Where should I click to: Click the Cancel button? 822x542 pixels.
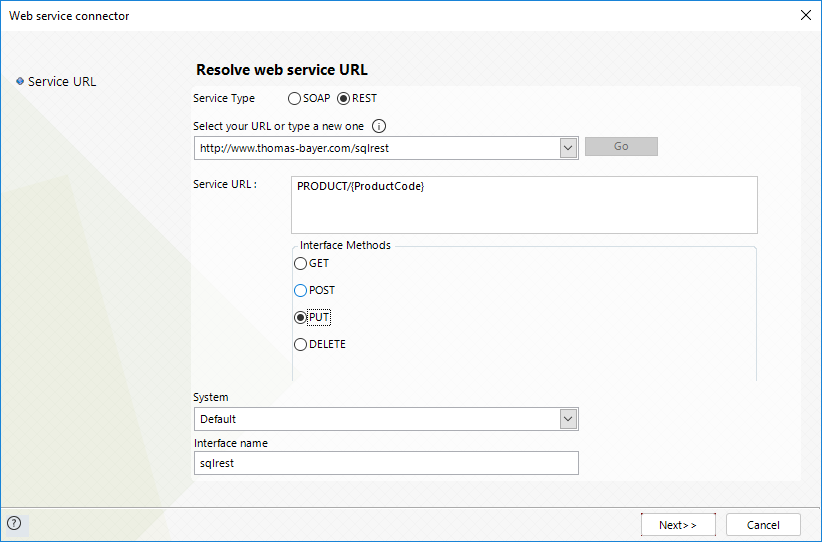(x=763, y=525)
